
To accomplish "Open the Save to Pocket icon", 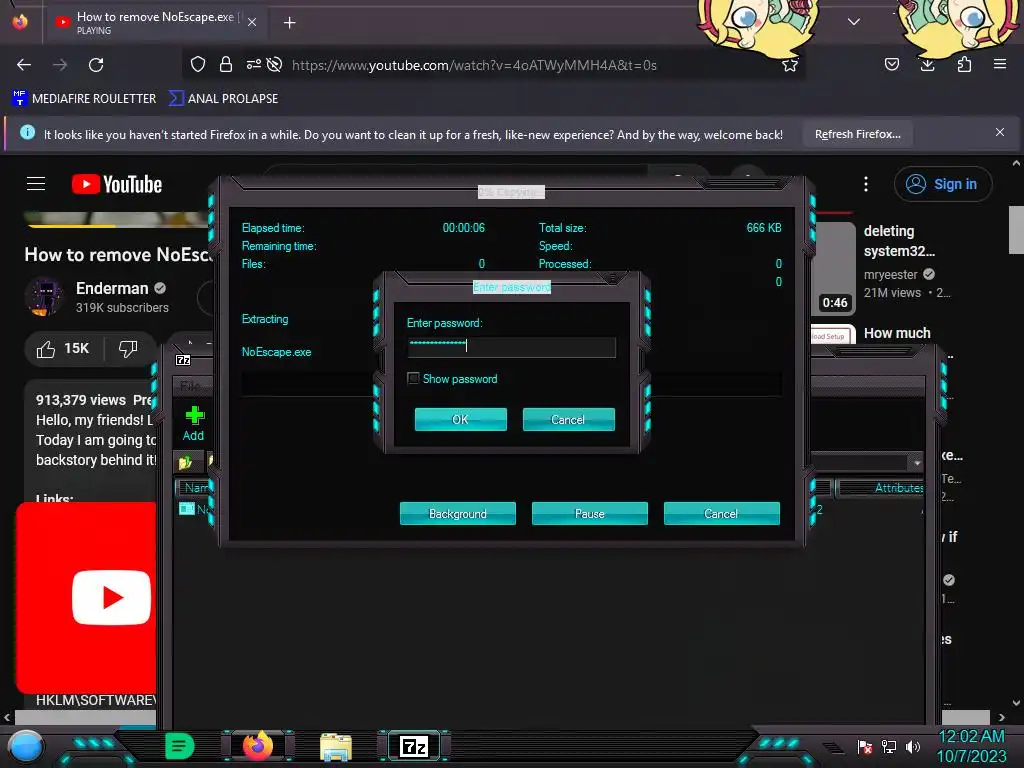I will point(892,64).
